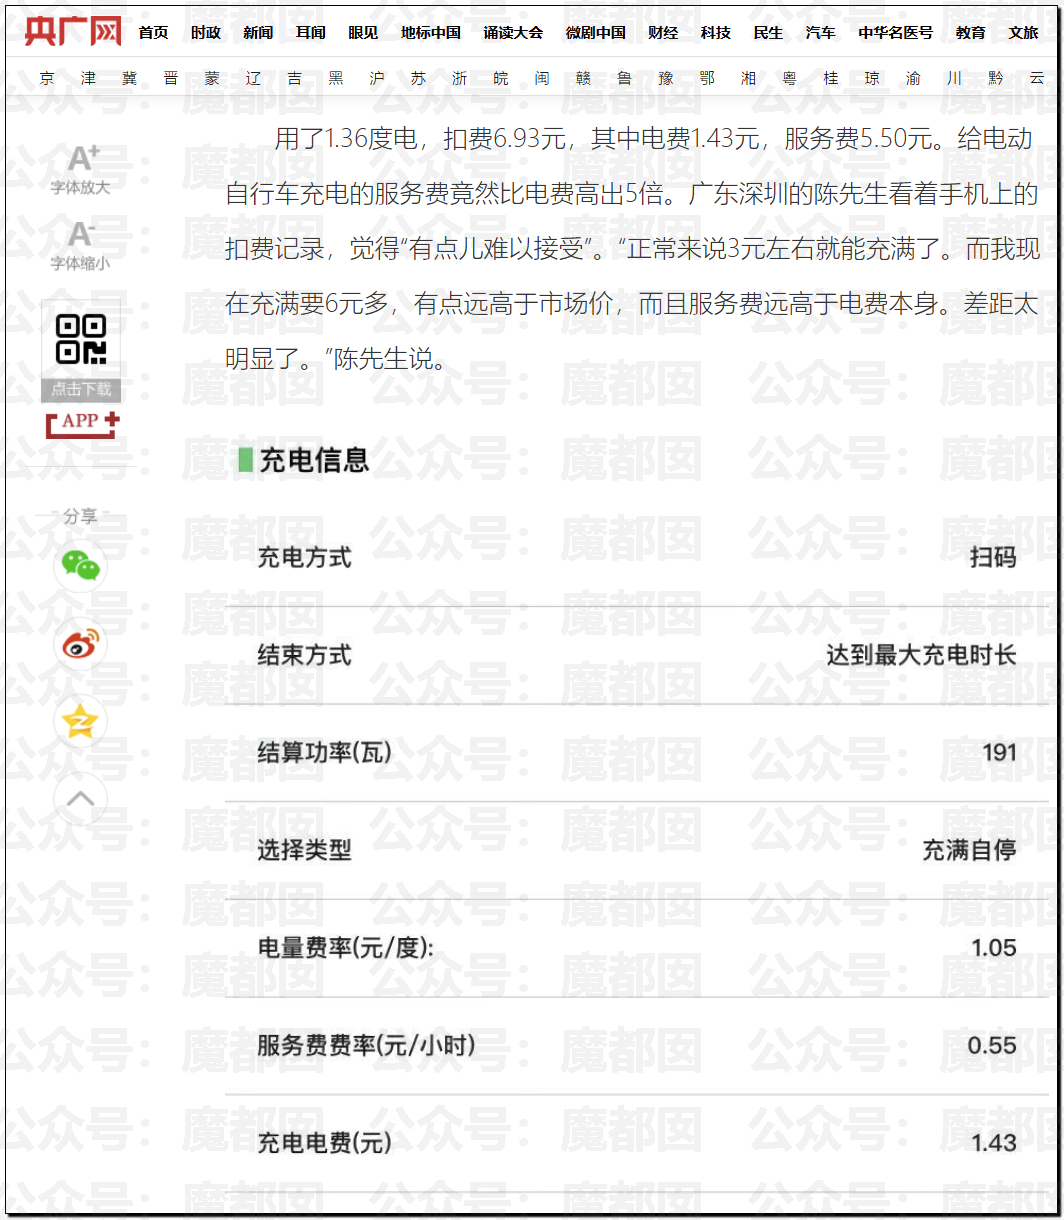Select region 豫 in province bar
This screenshot has width=1064, height=1220.
[666, 78]
